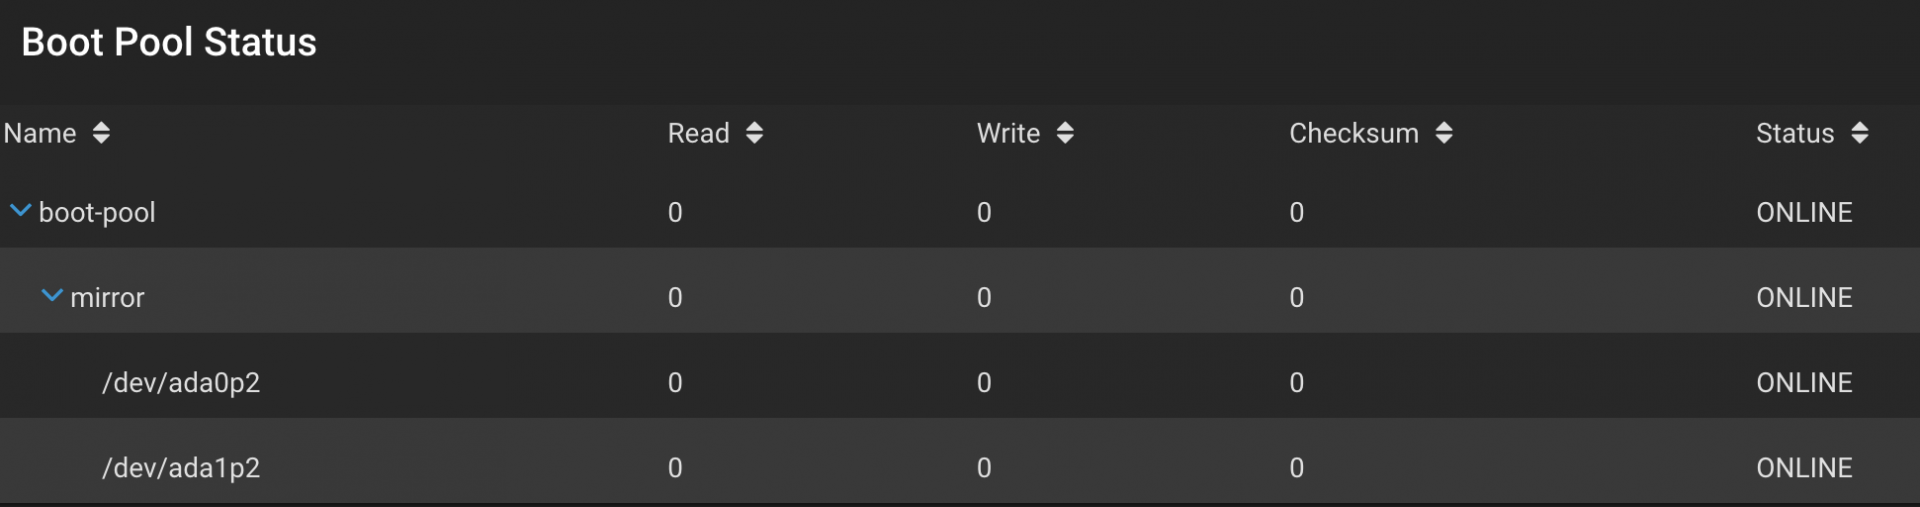
Task: Select the mirror row label
Action: tap(107, 298)
